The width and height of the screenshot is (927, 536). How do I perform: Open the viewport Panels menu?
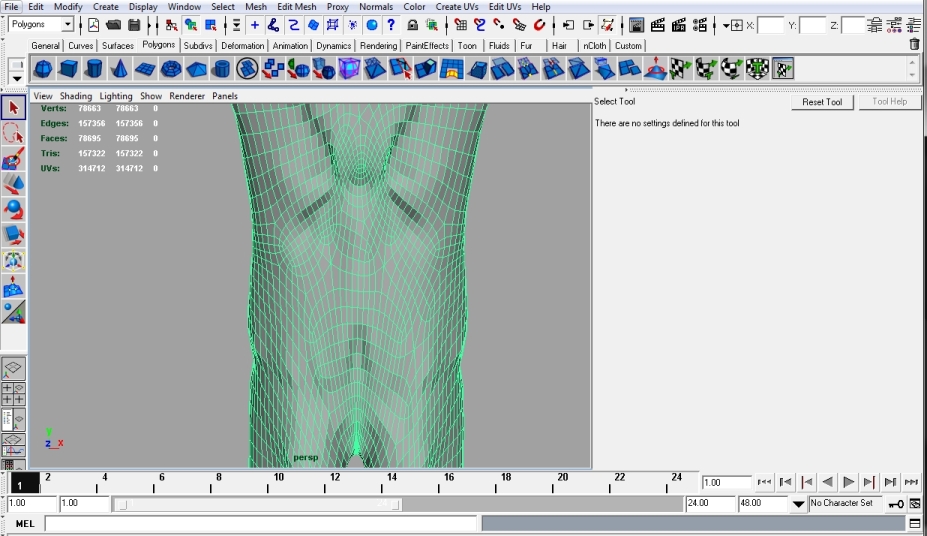pyautogui.click(x=225, y=96)
